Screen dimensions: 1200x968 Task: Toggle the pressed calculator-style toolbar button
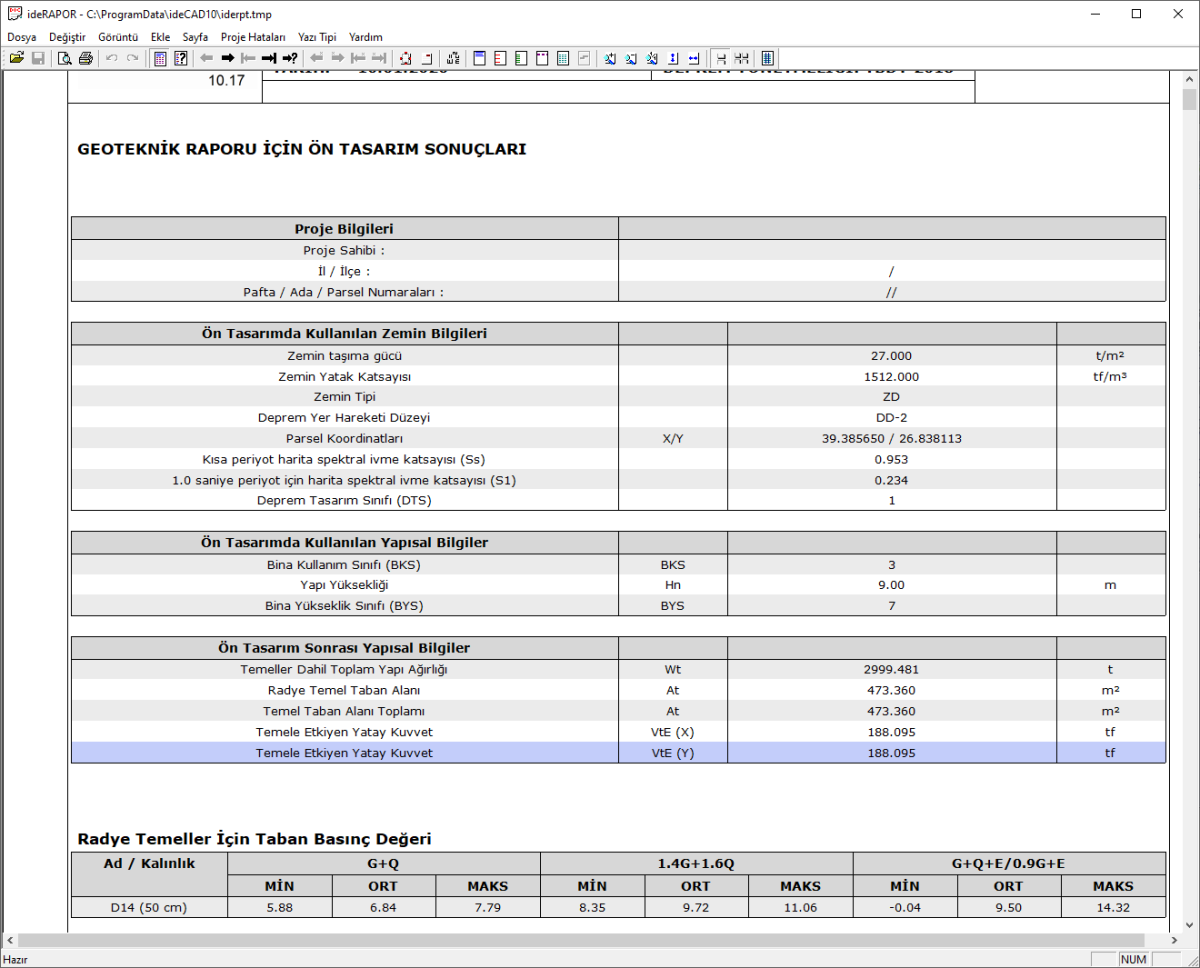160,58
